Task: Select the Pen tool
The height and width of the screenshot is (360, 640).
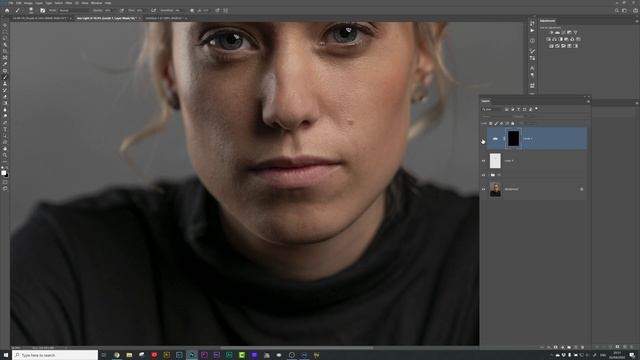Action: [x=5, y=122]
